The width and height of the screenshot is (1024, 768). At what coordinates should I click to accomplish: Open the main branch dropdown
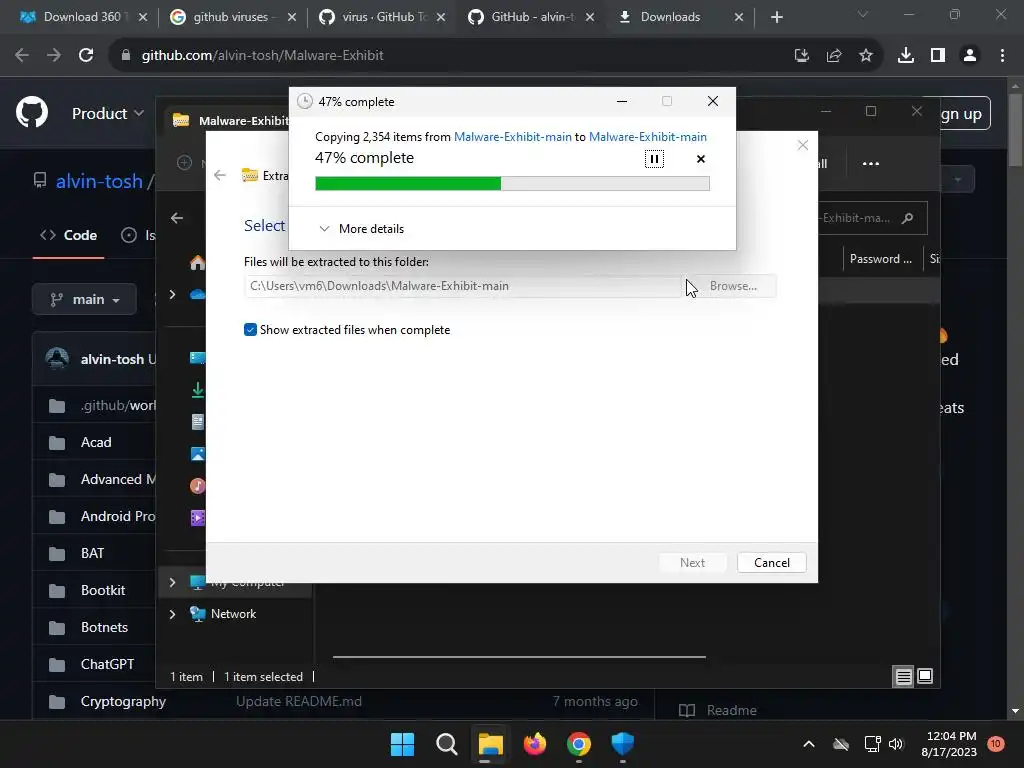85,299
